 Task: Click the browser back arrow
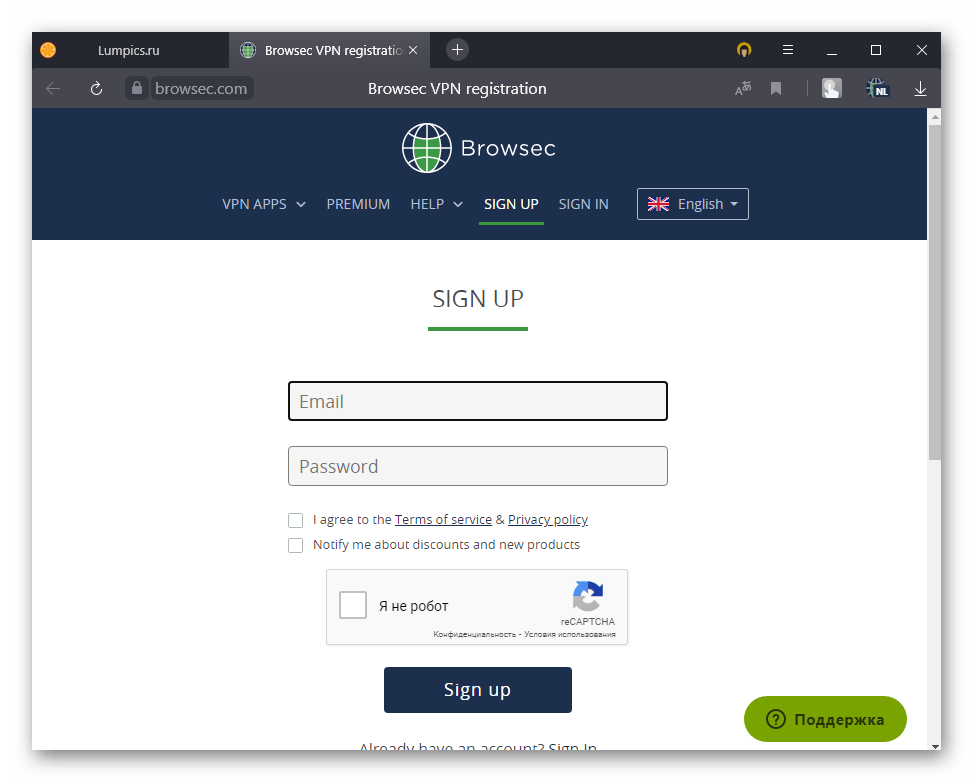[53, 89]
